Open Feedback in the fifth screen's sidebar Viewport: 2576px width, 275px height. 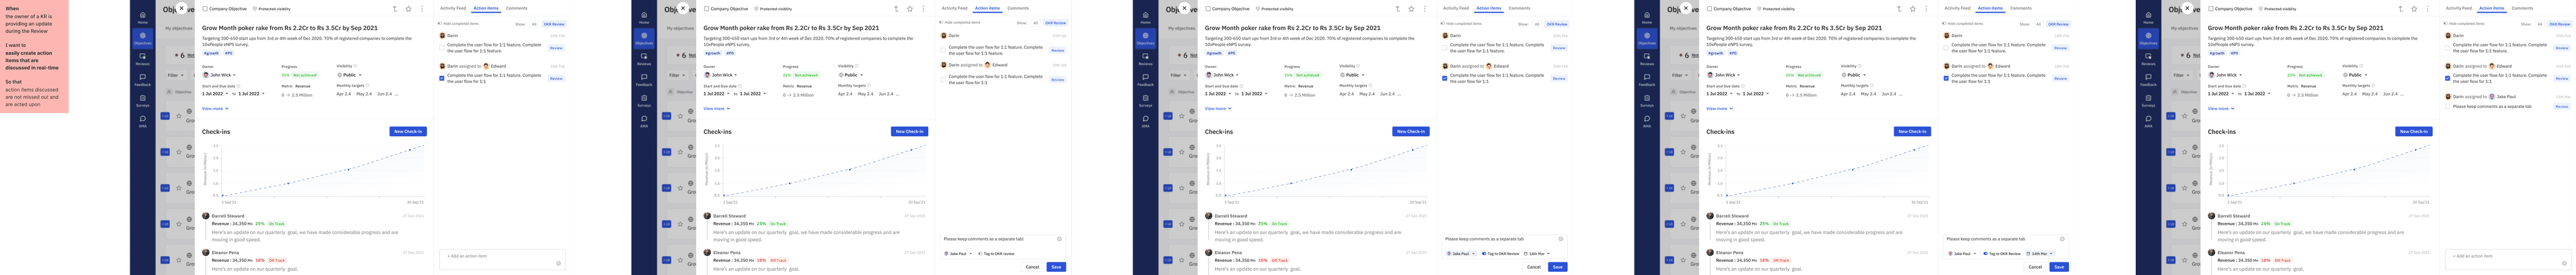click(x=2149, y=79)
